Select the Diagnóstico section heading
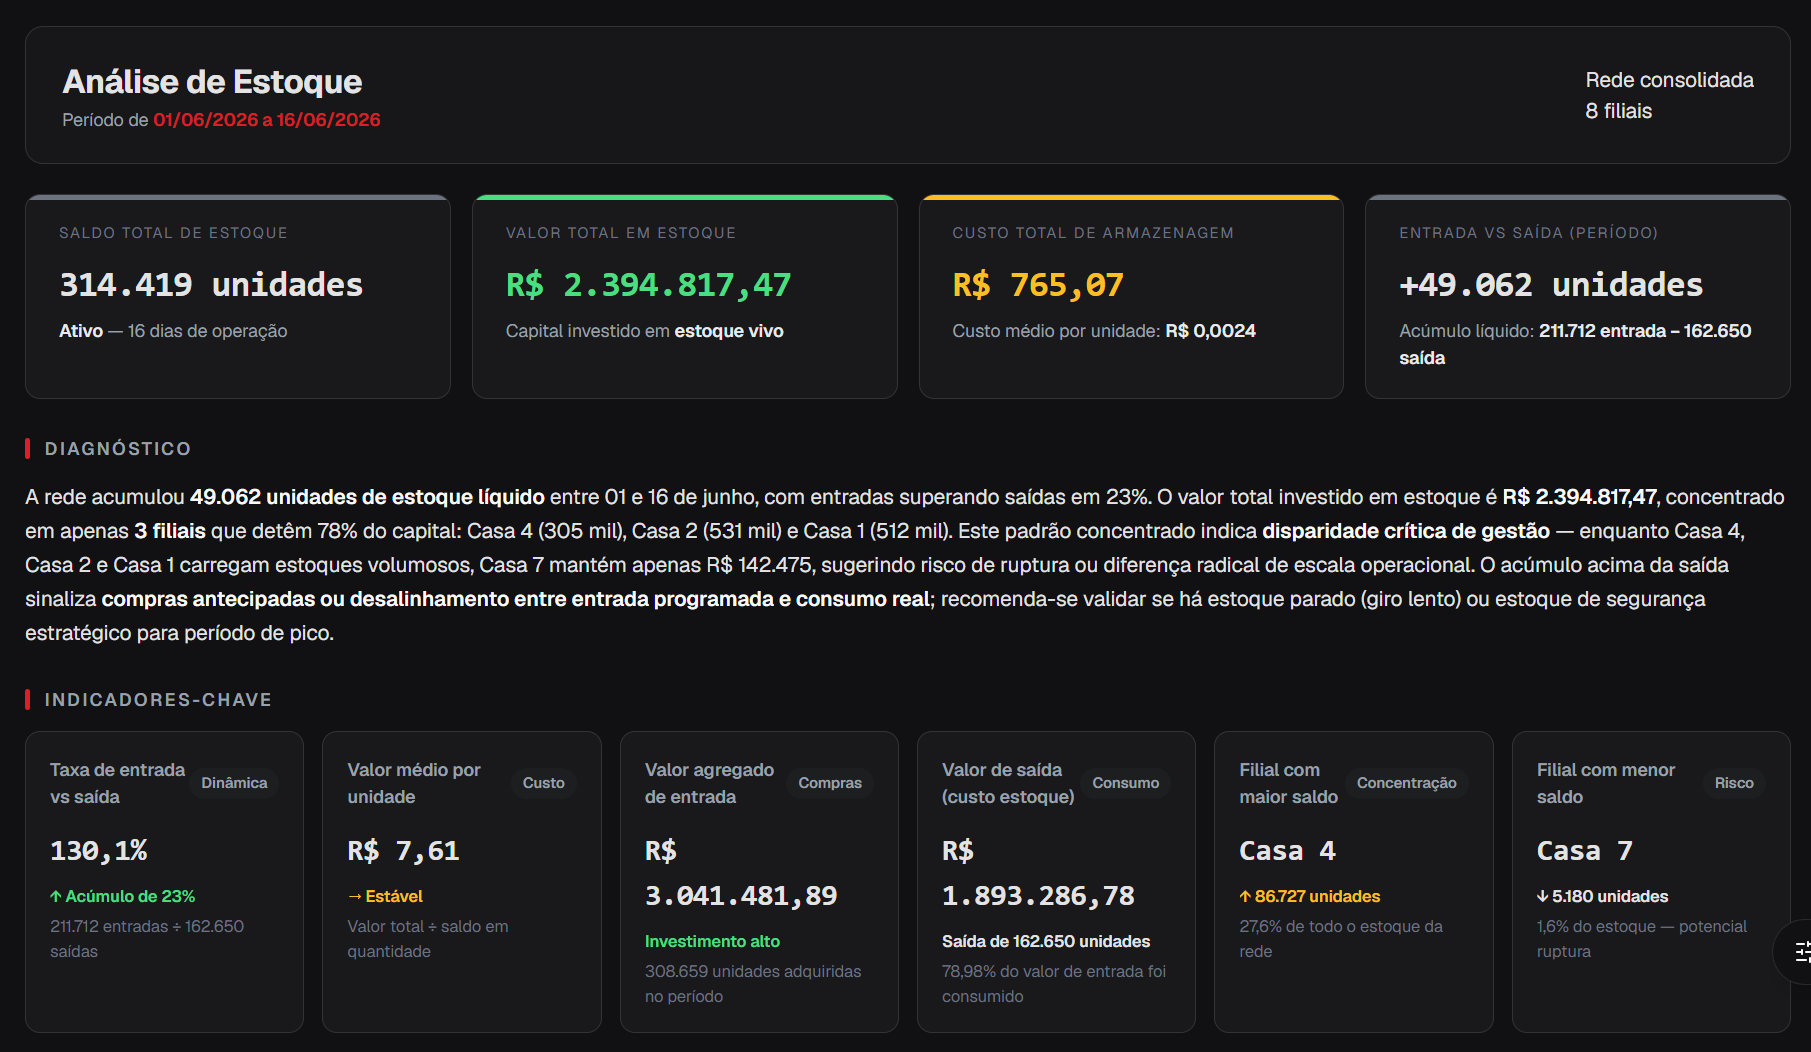Image resolution: width=1811 pixels, height=1052 pixels. (118, 449)
